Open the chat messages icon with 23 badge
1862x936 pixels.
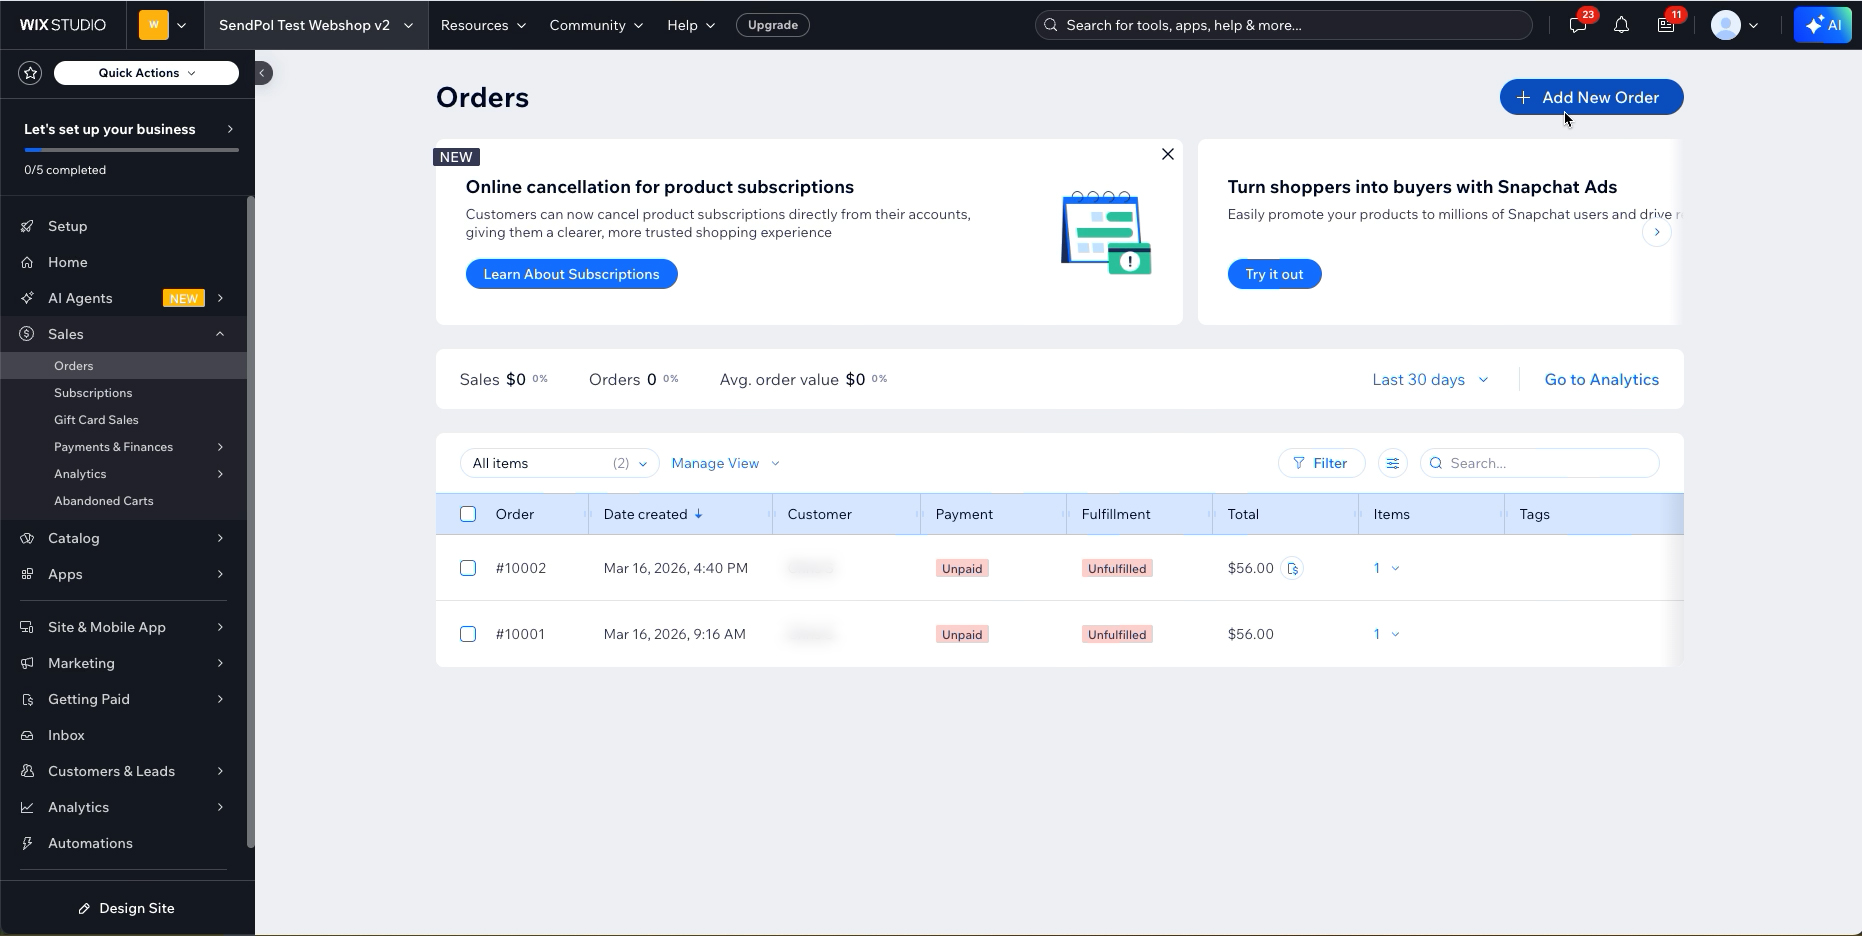(x=1578, y=25)
